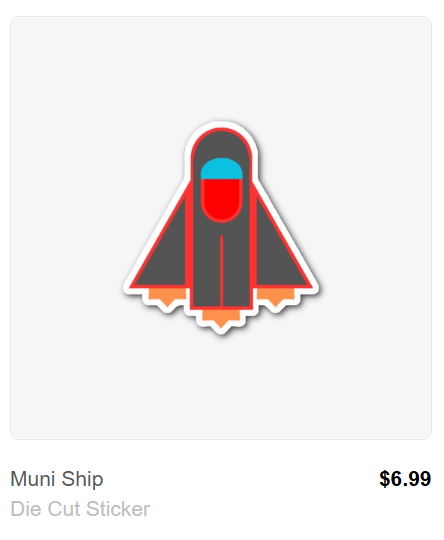Click the red capsule on the rocket
This screenshot has height=540, width=444.
coord(222,200)
